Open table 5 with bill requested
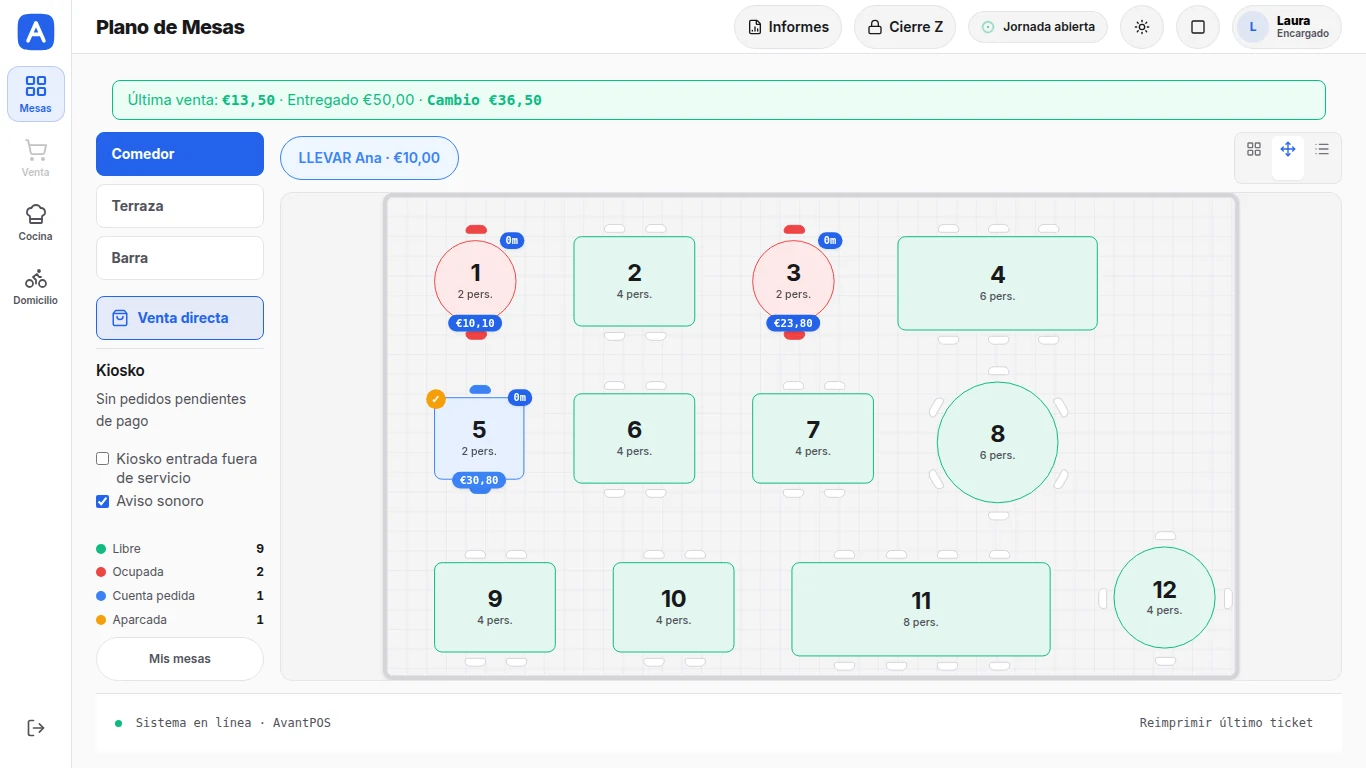Viewport: 1366px width, 768px height. [x=479, y=438]
